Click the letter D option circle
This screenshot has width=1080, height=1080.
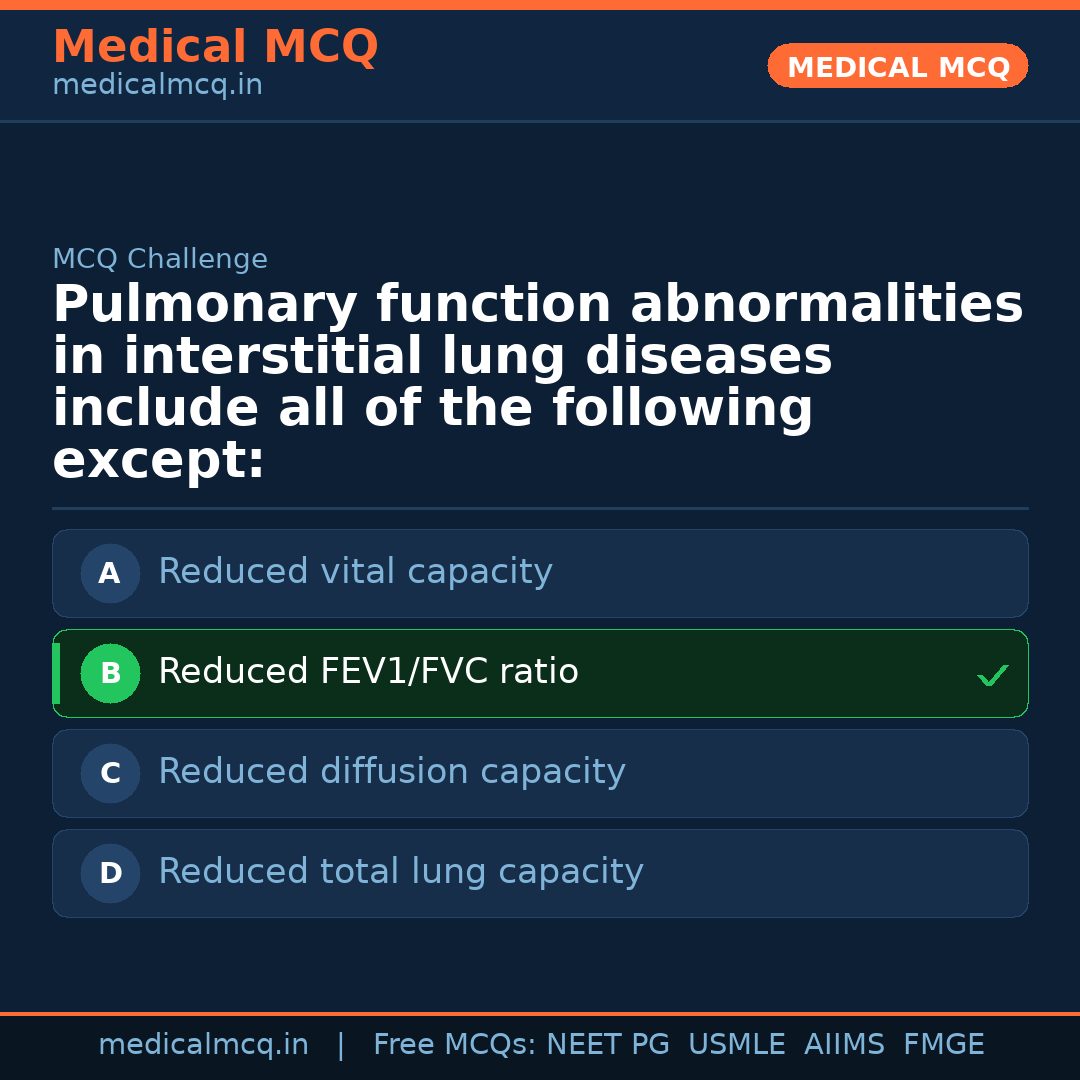click(x=110, y=874)
